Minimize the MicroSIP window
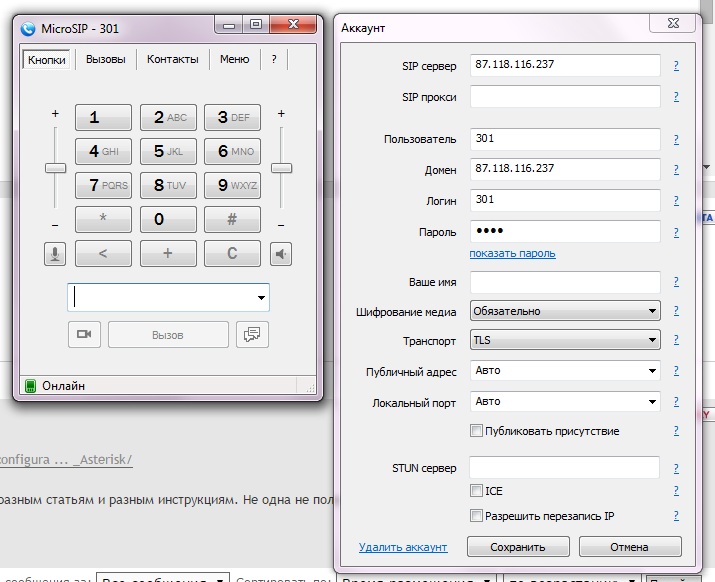The width and height of the screenshot is (715, 582). coord(229,25)
